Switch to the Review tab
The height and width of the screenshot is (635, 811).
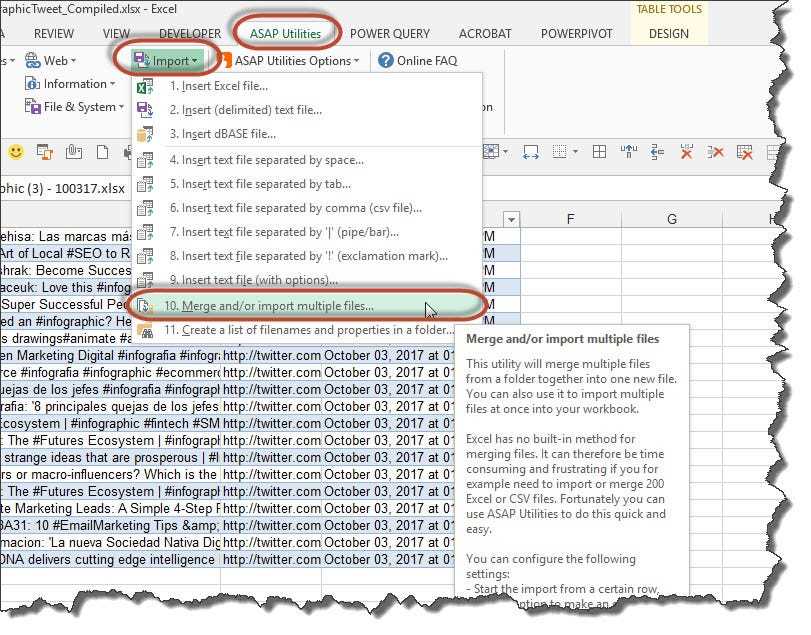[54, 34]
